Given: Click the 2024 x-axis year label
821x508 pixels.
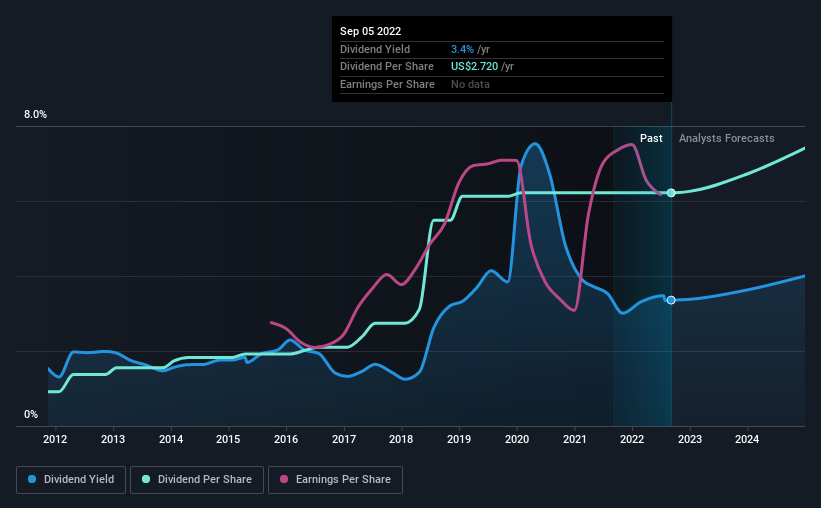Looking at the screenshot, I should click(747, 439).
